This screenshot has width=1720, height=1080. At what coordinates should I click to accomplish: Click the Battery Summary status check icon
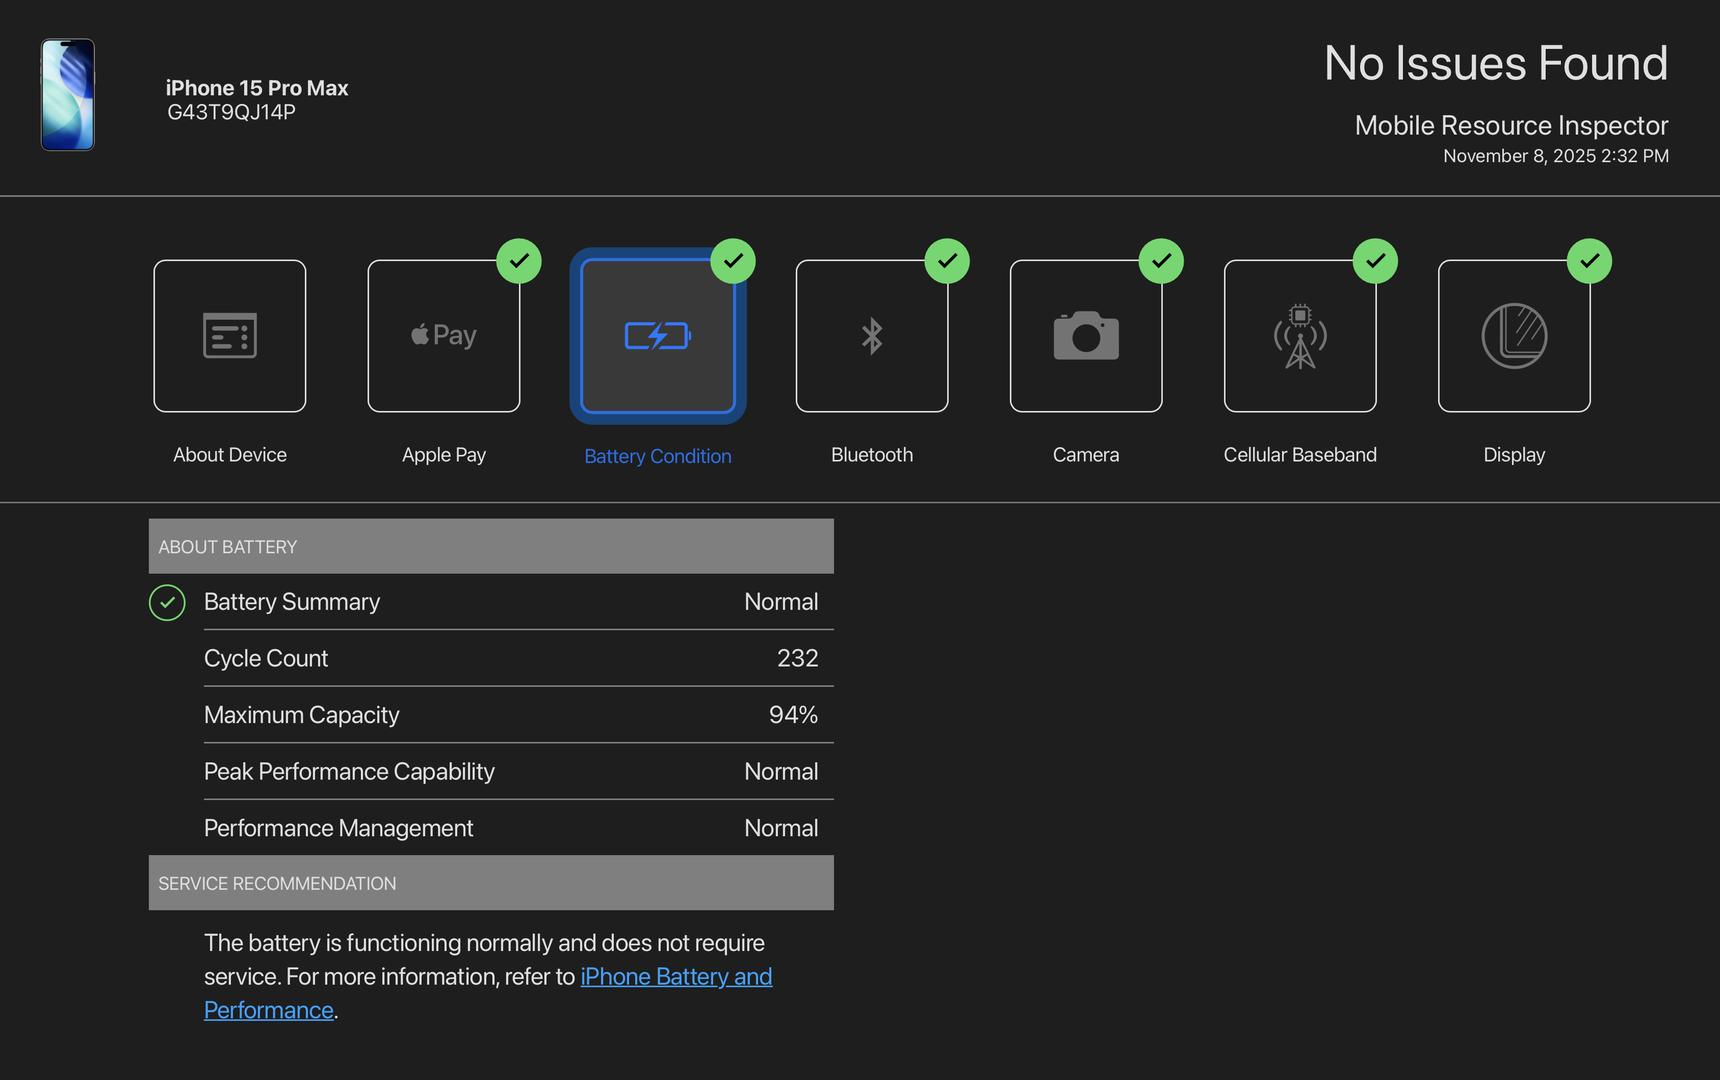(x=167, y=602)
